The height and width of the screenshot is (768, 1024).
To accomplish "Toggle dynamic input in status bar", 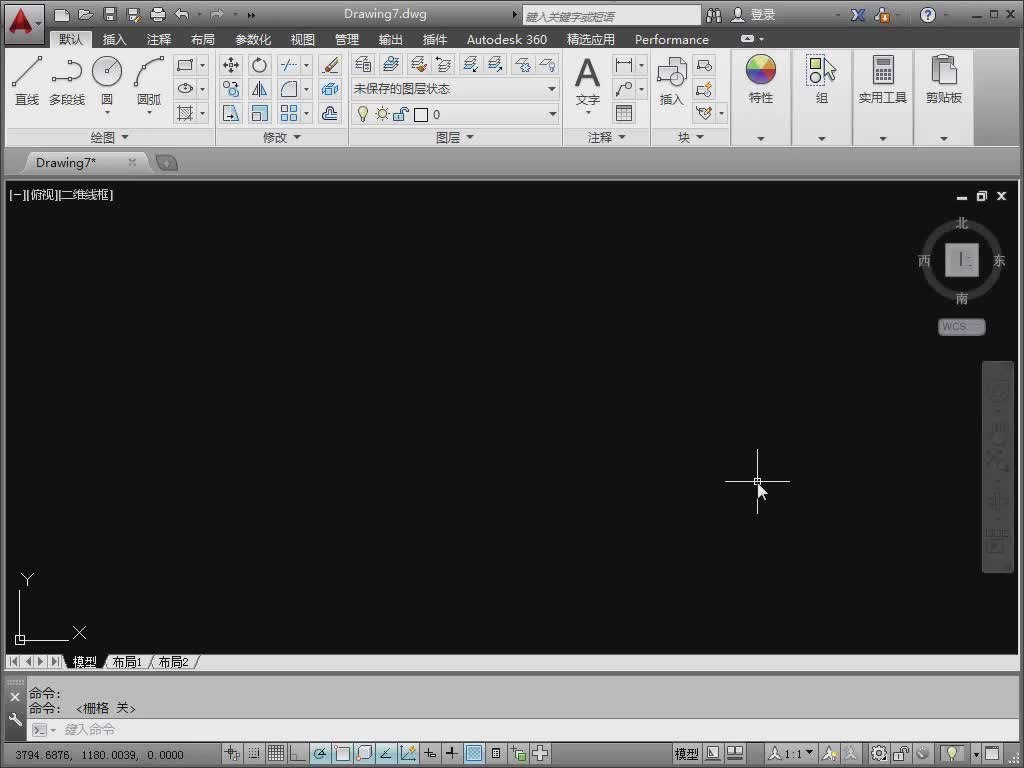I will [x=430, y=754].
